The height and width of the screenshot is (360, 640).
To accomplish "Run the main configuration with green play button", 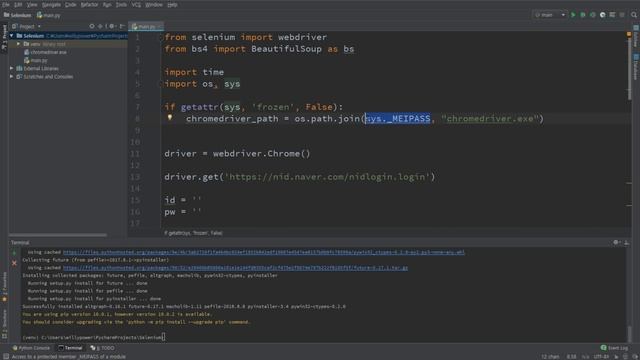I will [x=573, y=15].
